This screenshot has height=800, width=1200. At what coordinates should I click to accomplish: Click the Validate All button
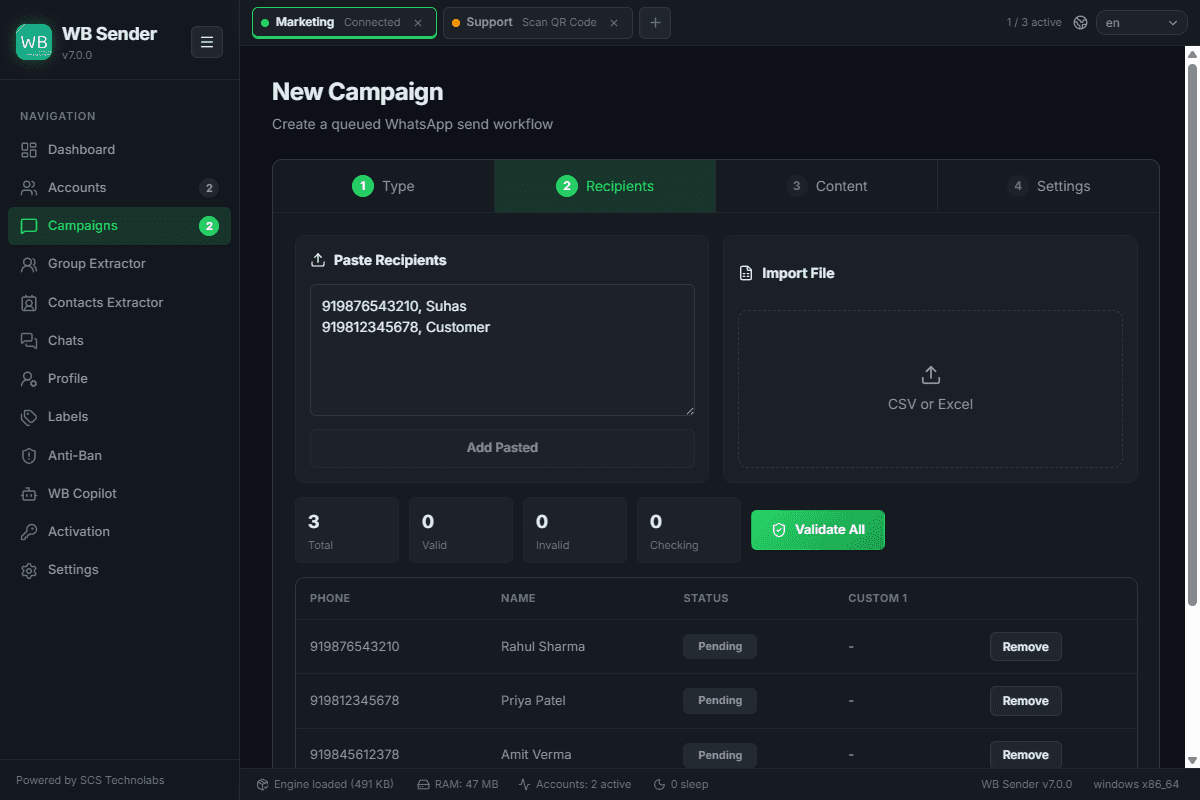pos(818,530)
